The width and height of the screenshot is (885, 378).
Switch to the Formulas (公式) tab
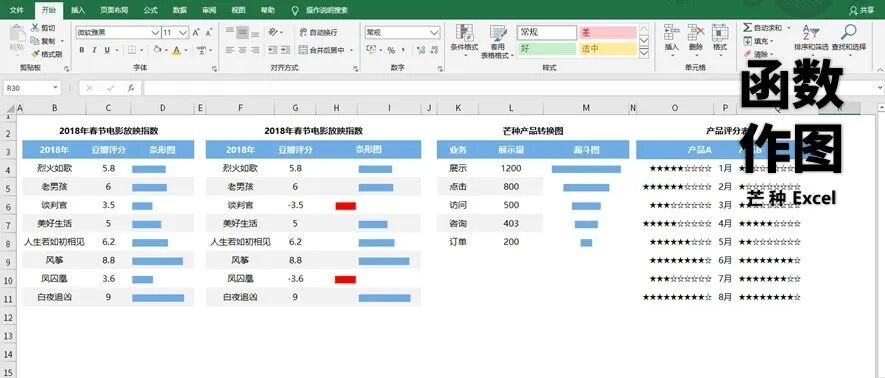(x=150, y=10)
